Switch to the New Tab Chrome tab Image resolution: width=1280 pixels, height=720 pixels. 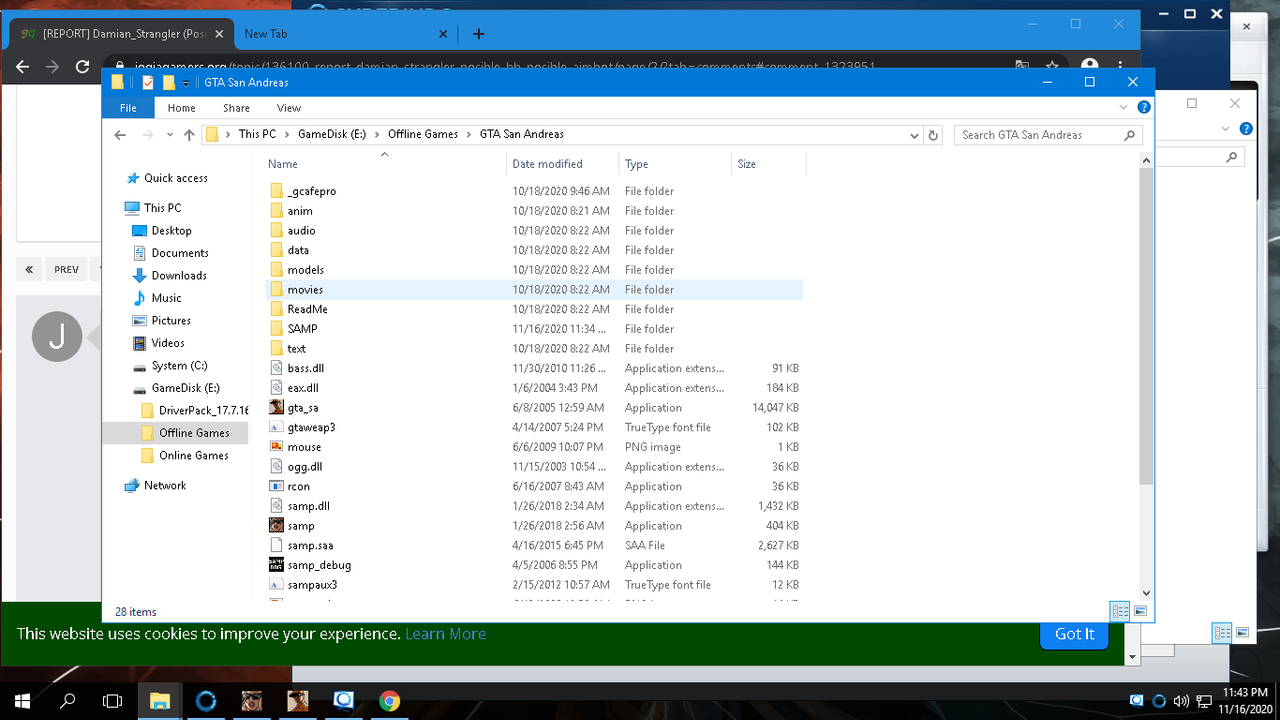[x=346, y=34]
